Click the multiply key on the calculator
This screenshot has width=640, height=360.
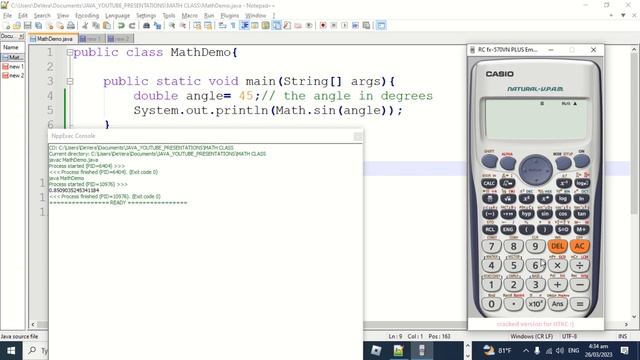pos(558,266)
